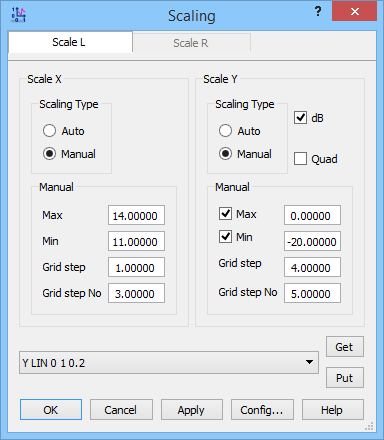Click the resize grip at dialog corner
This screenshot has width=384, height=440.
pyautogui.click(x=369, y=426)
